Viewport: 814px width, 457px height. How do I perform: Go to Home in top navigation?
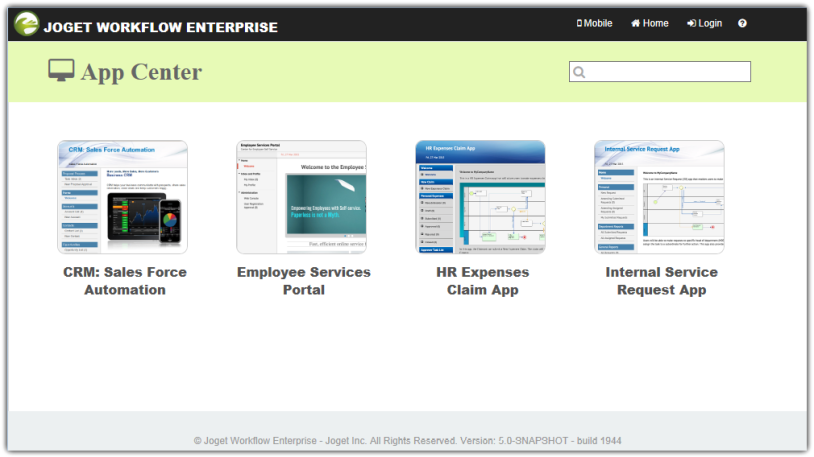coord(649,23)
